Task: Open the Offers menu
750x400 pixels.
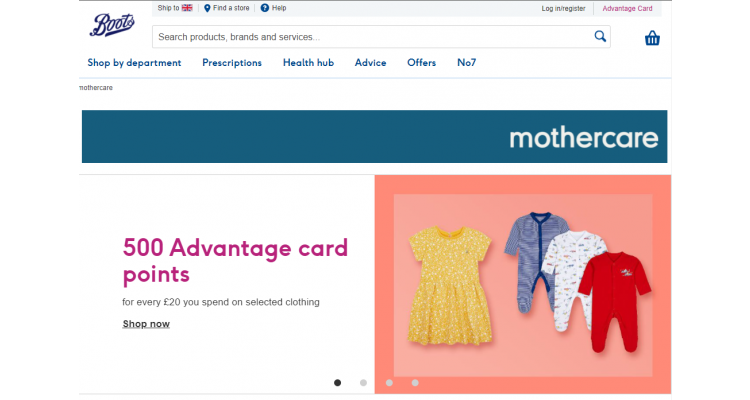Action: 421,63
